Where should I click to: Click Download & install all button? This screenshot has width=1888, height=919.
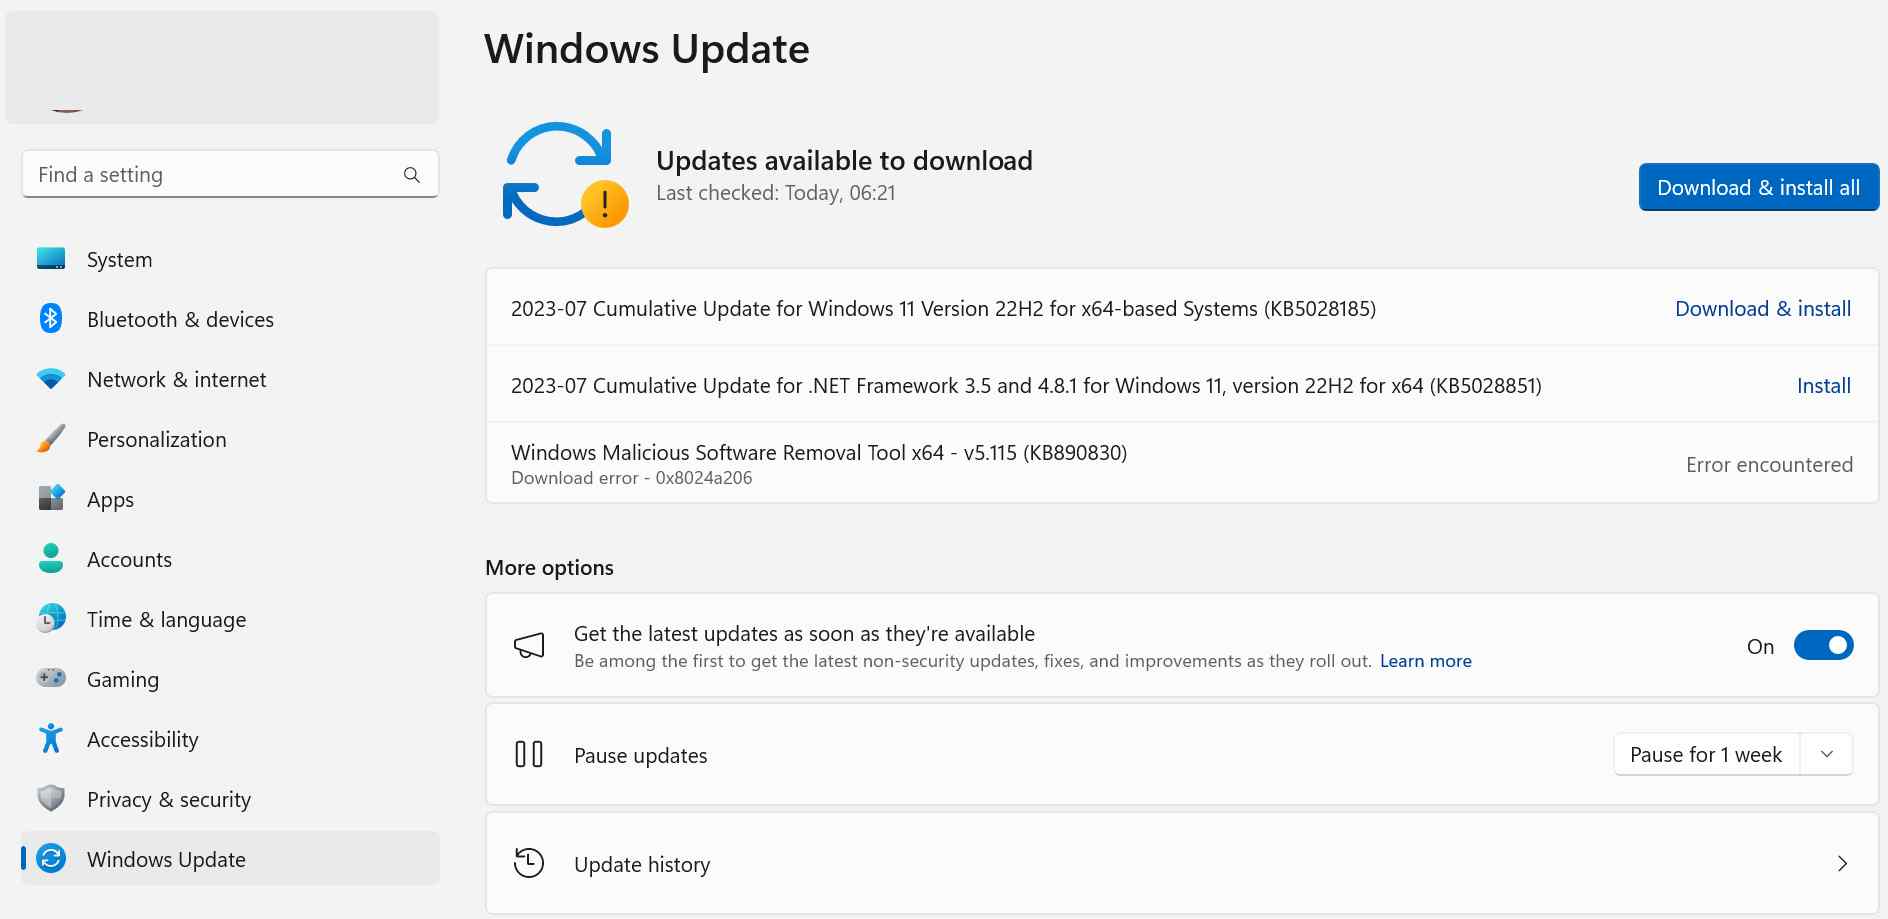click(x=1757, y=186)
